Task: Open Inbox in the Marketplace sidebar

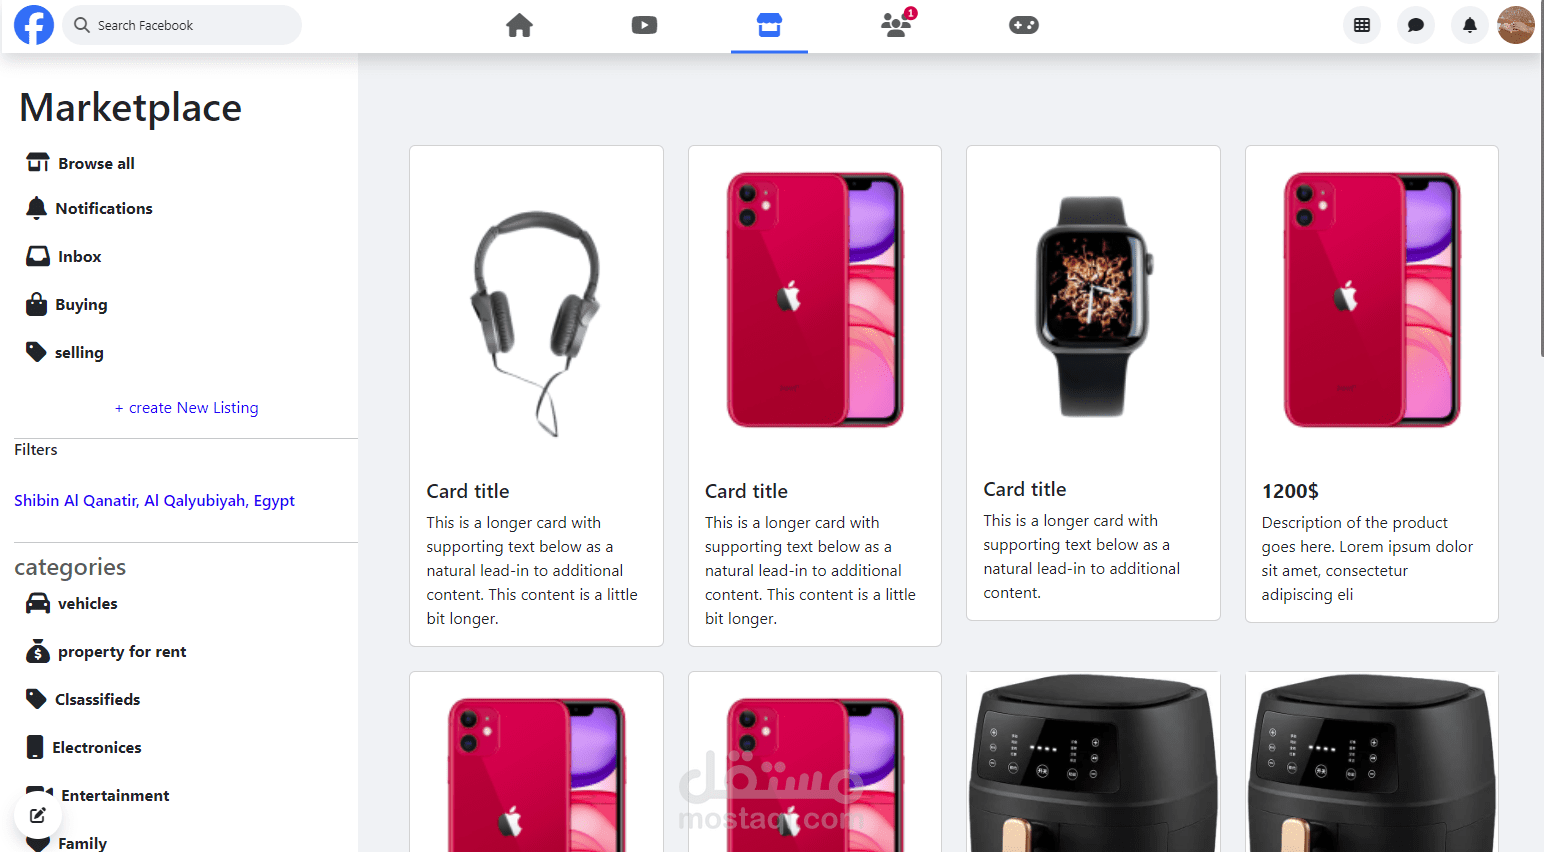Action: [x=64, y=257]
